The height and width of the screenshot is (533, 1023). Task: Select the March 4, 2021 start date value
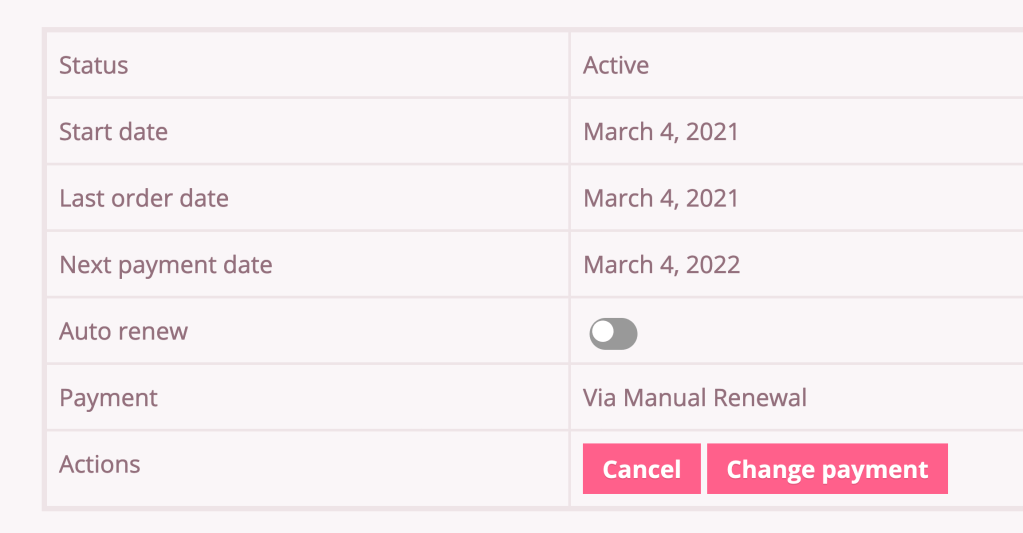[661, 132]
